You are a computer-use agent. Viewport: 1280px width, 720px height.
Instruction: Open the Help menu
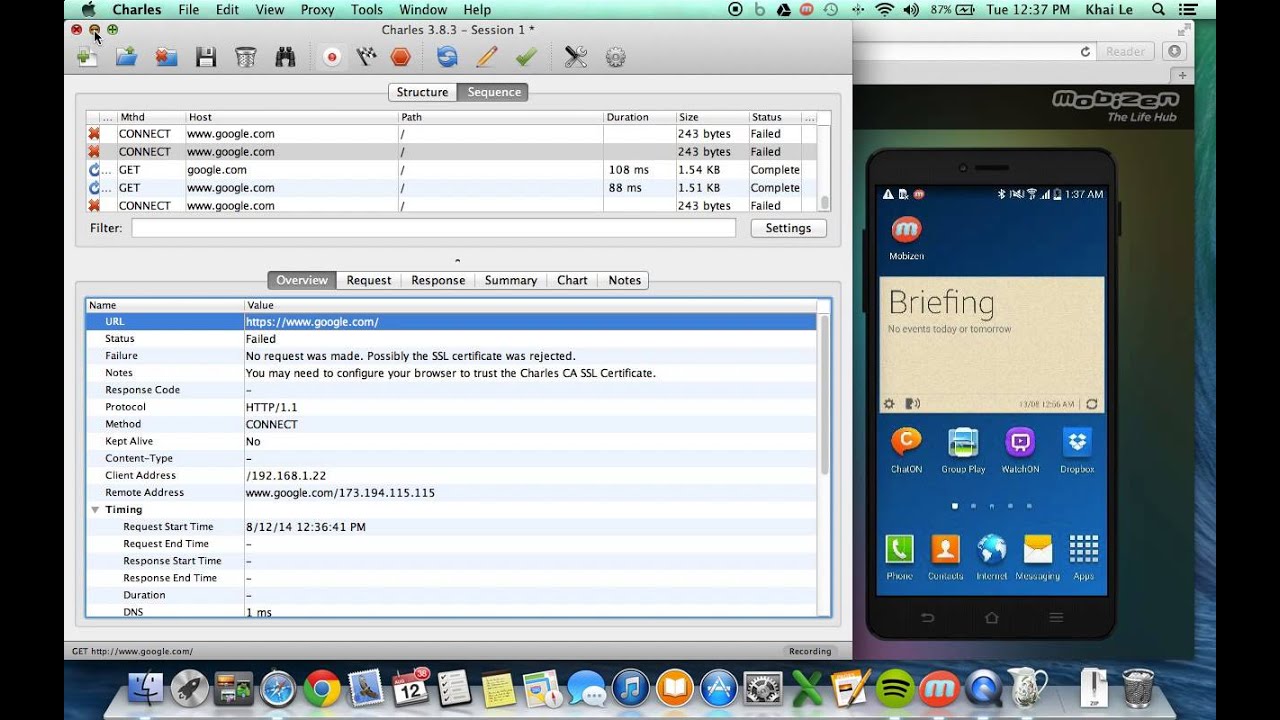[x=477, y=9]
